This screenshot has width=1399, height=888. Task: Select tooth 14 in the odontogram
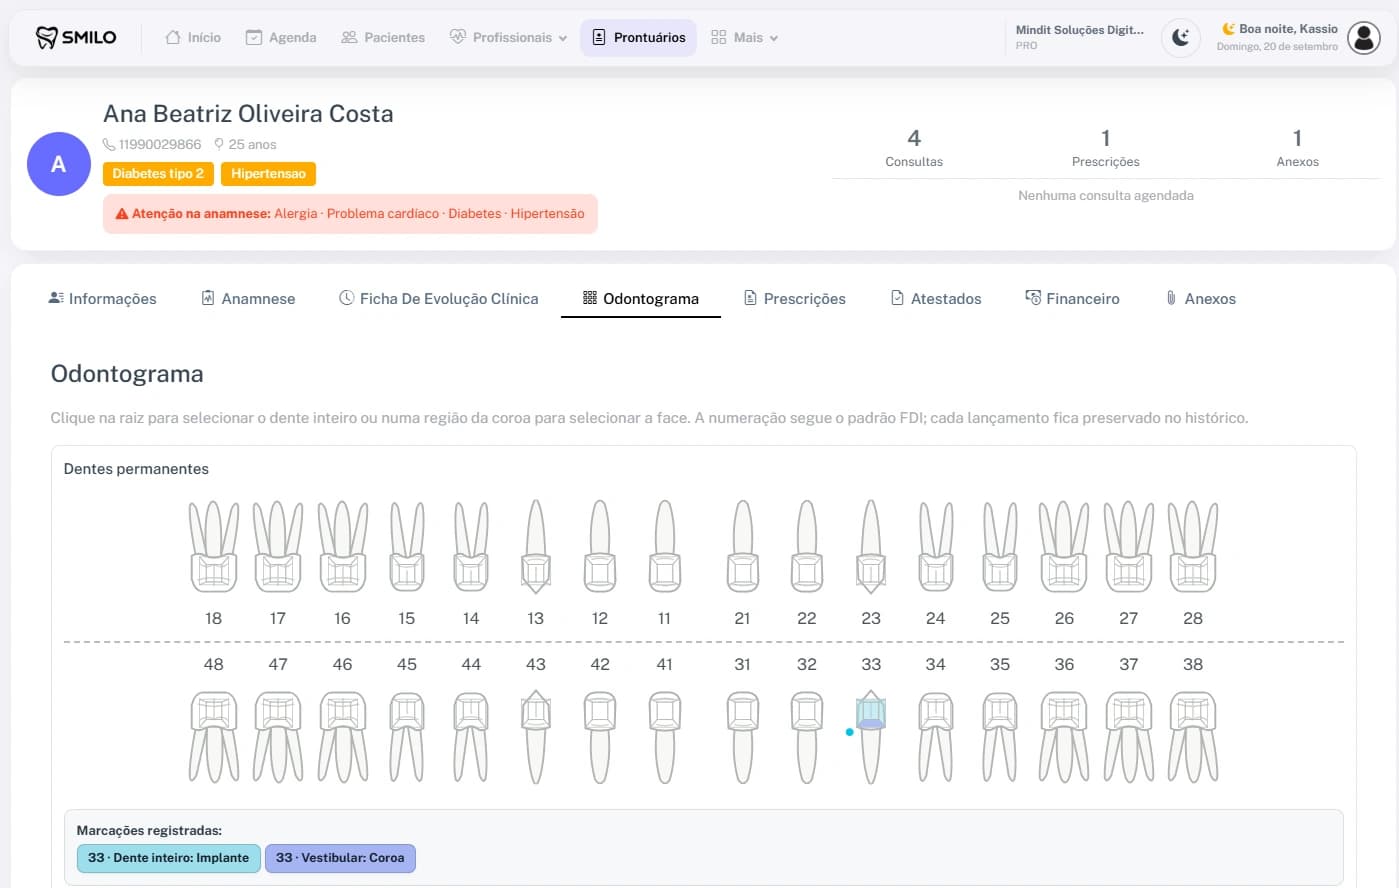click(471, 546)
